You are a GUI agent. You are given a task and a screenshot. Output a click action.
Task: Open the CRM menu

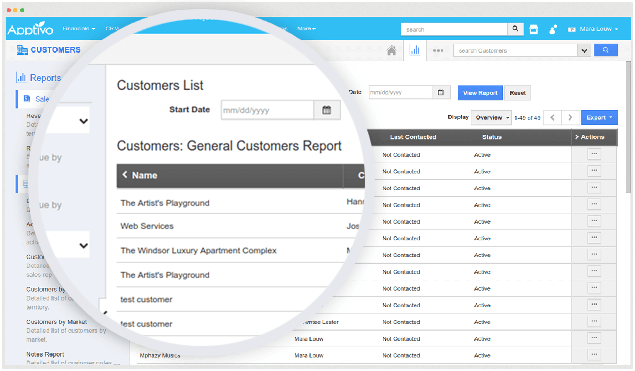pyautogui.click(x=112, y=29)
